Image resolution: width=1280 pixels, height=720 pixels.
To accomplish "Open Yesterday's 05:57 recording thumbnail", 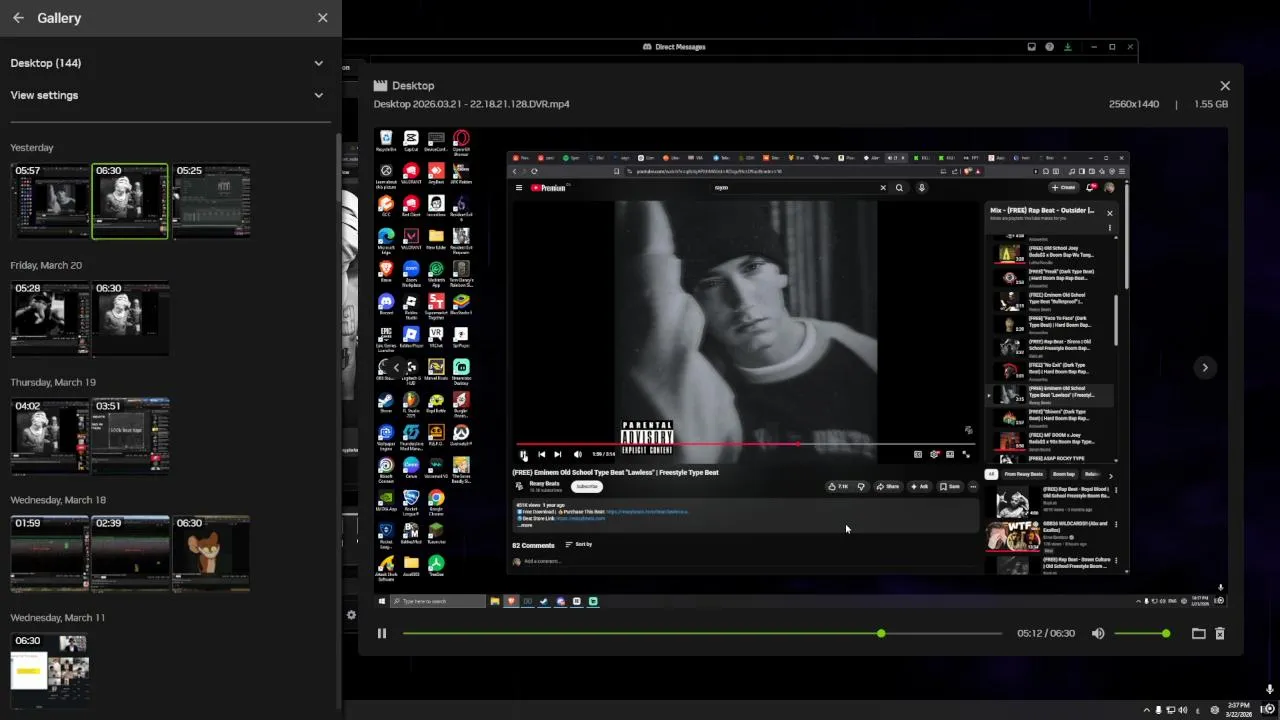I will [x=50, y=201].
